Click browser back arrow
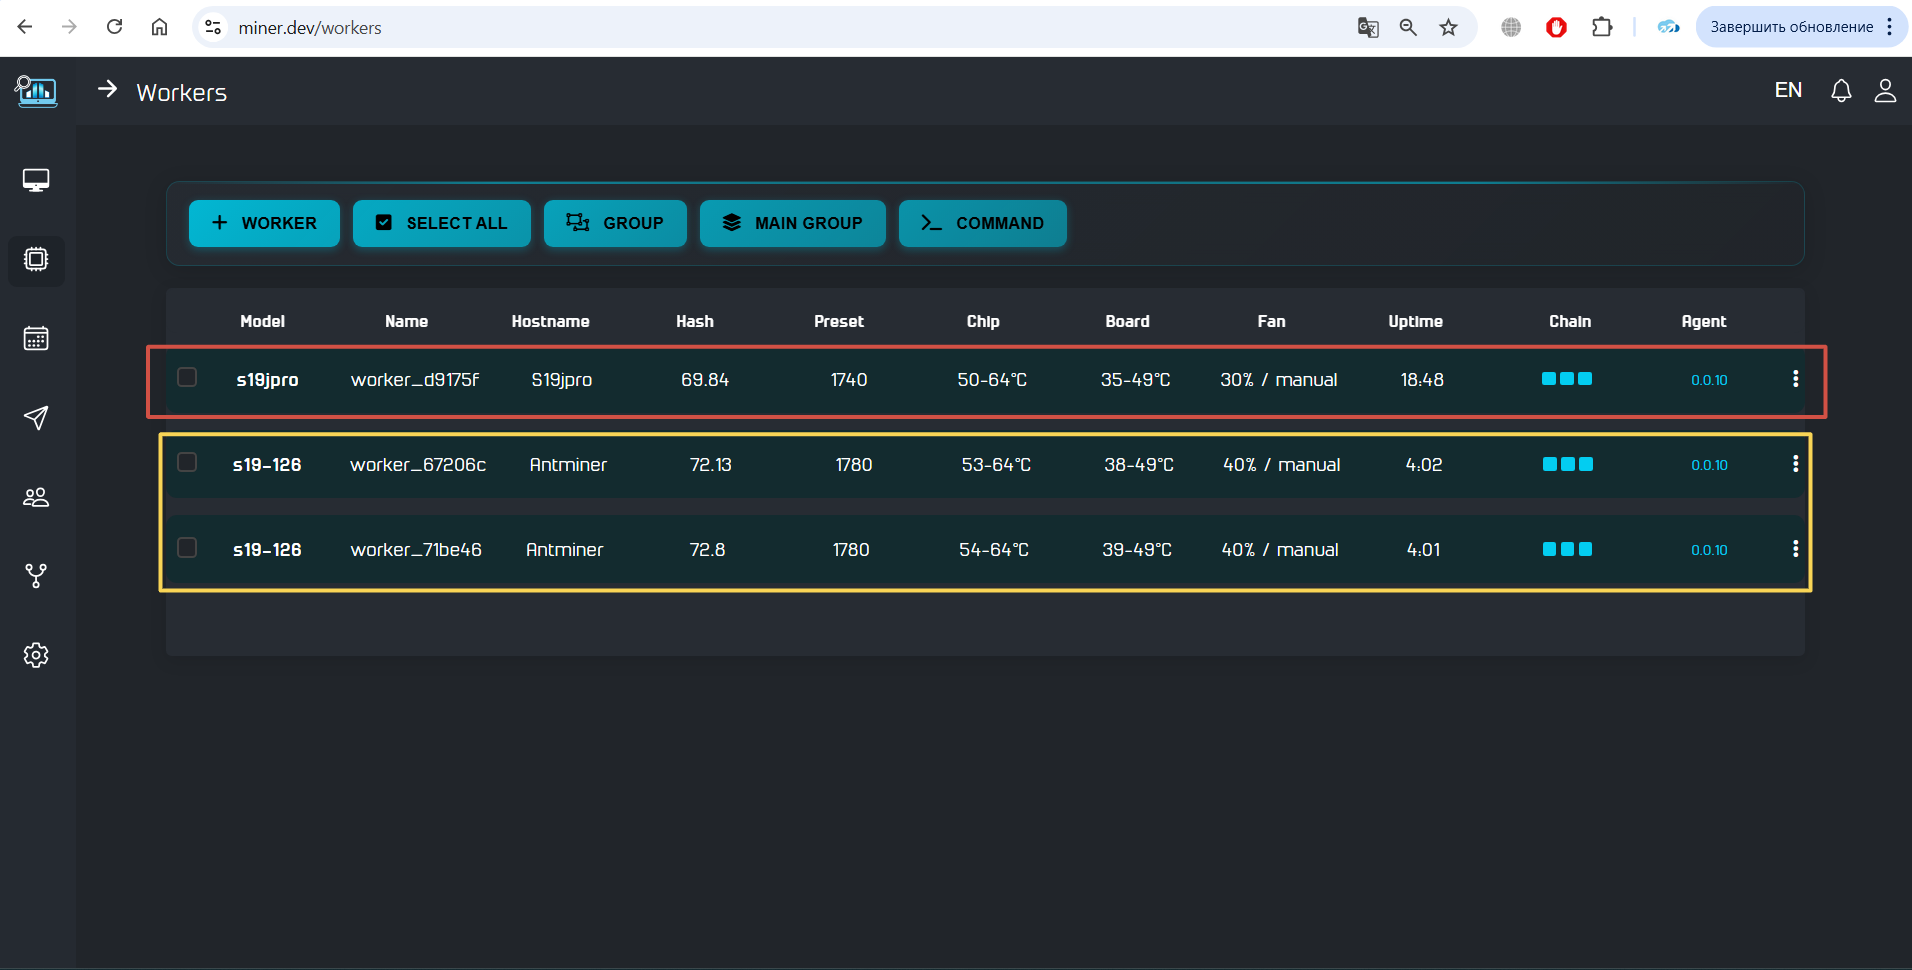Image resolution: width=1912 pixels, height=970 pixels. (x=25, y=27)
